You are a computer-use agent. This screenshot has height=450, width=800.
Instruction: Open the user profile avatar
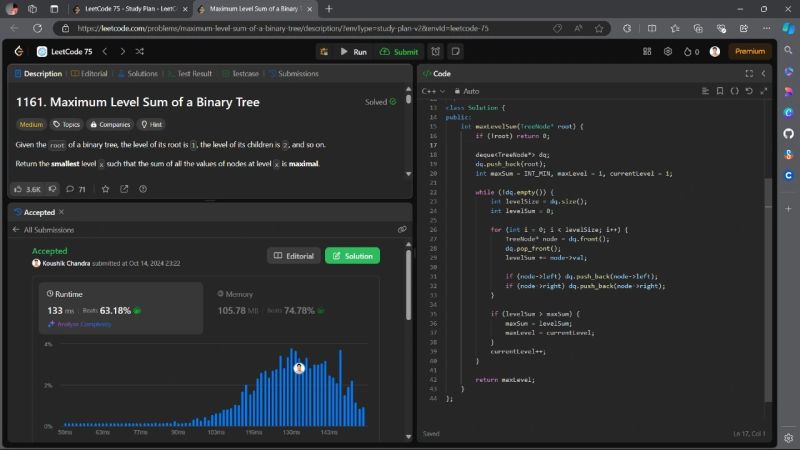click(715, 52)
